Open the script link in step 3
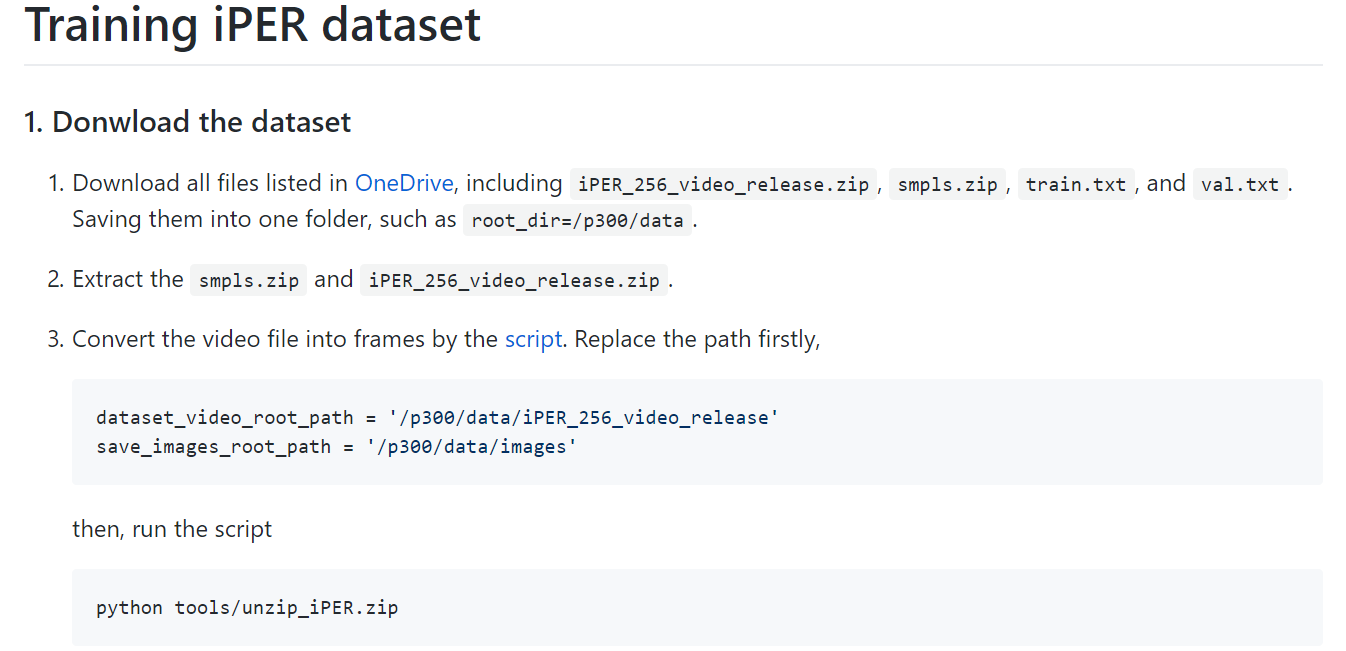1346x651 pixels. click(533, 339)
